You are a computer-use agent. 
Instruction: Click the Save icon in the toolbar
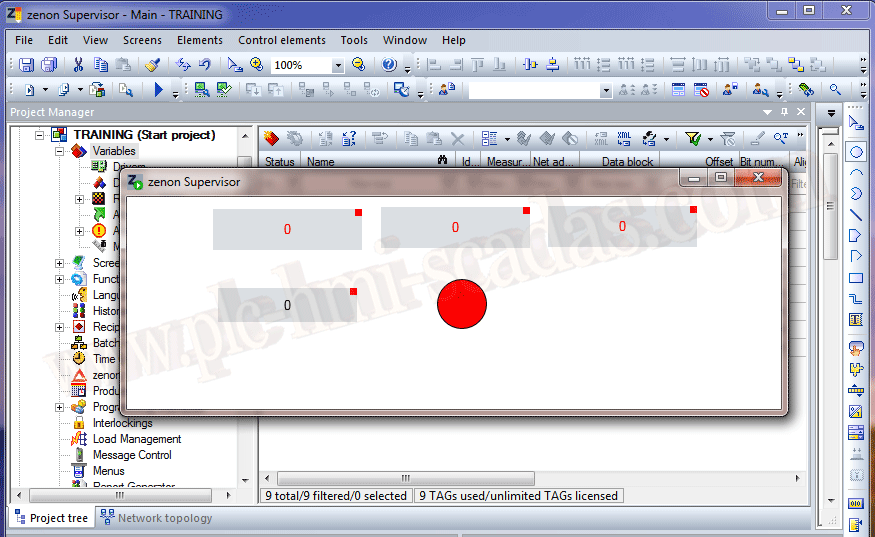[x=25, y=65]
